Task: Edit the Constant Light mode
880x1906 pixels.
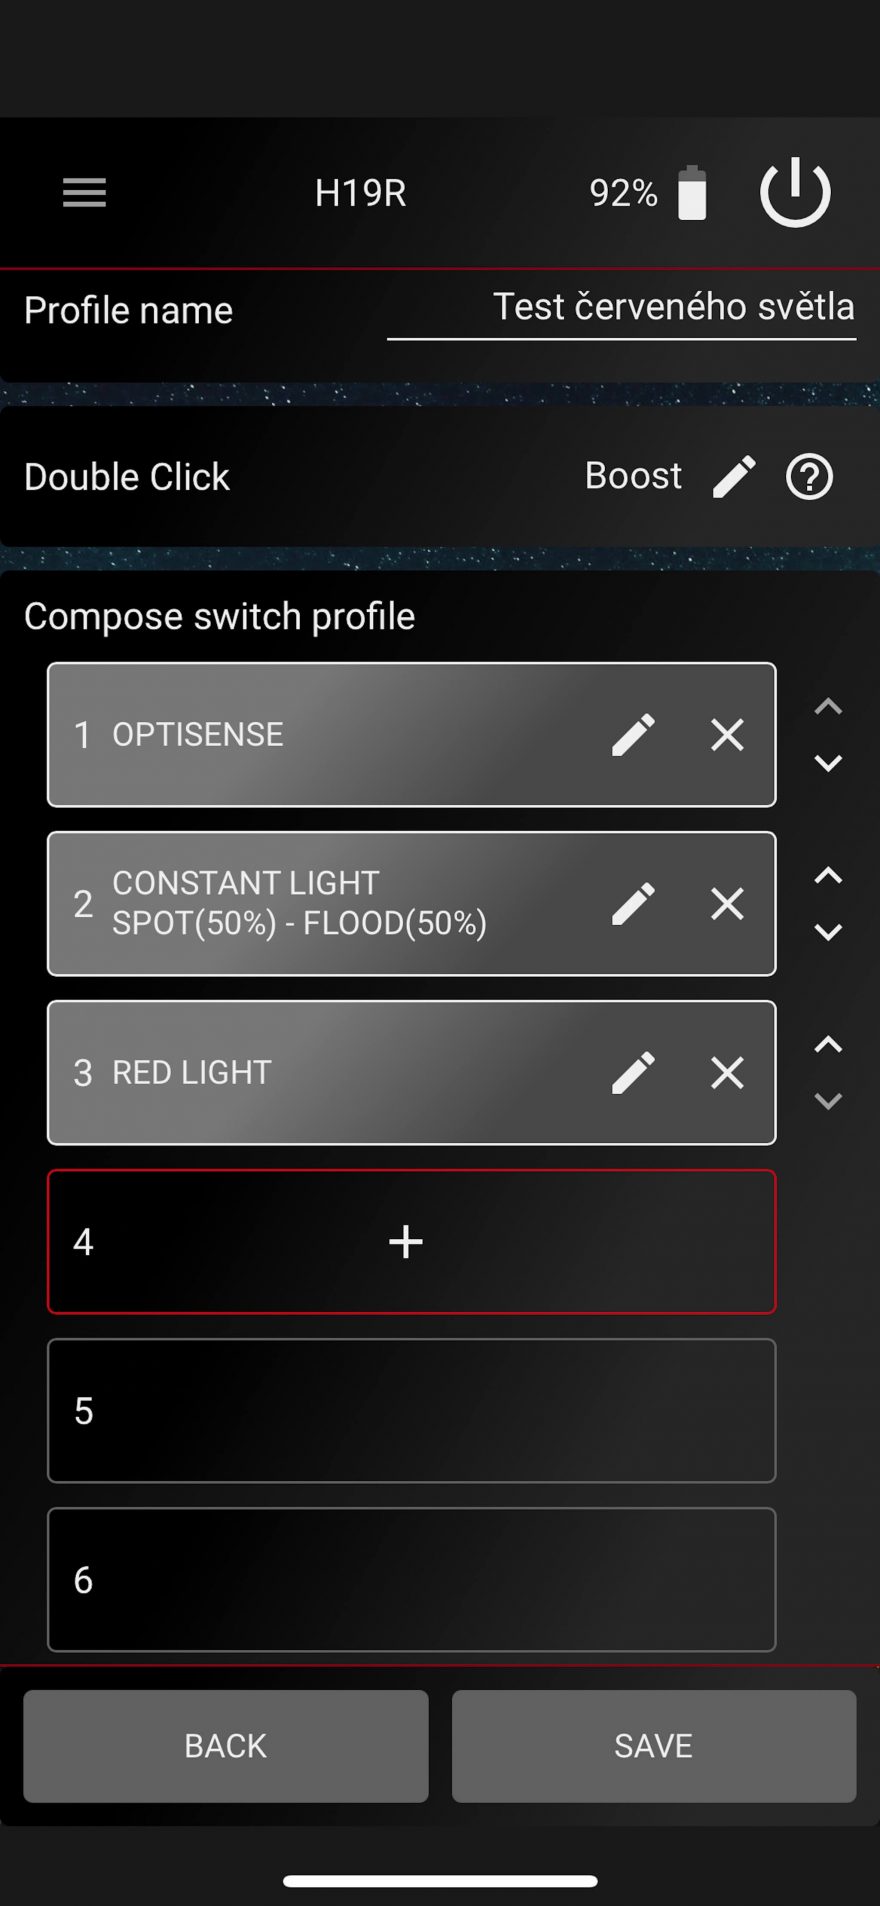Action: [x=633, y=904]
